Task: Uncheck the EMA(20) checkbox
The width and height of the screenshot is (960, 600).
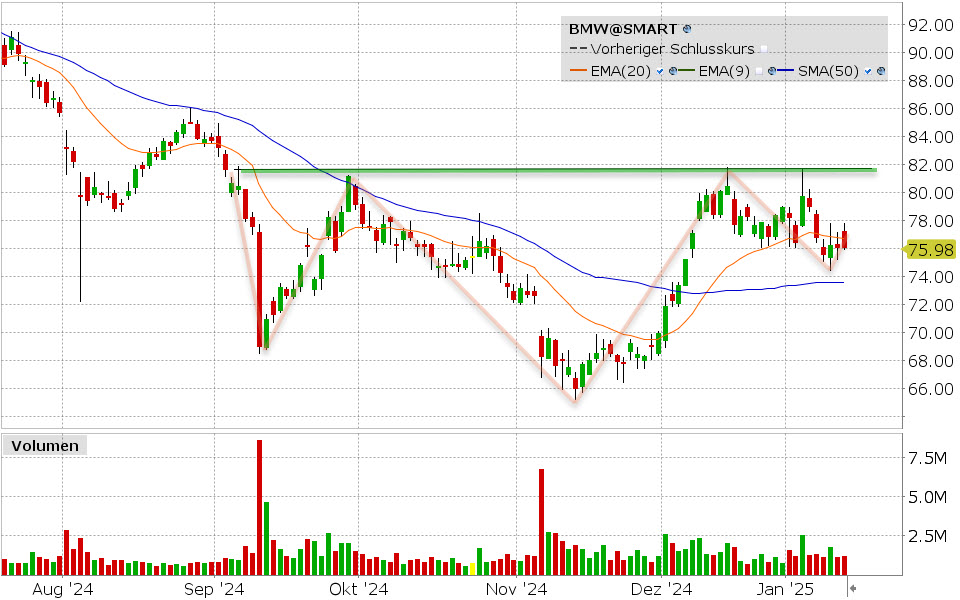Action: (x=659, y=71)
